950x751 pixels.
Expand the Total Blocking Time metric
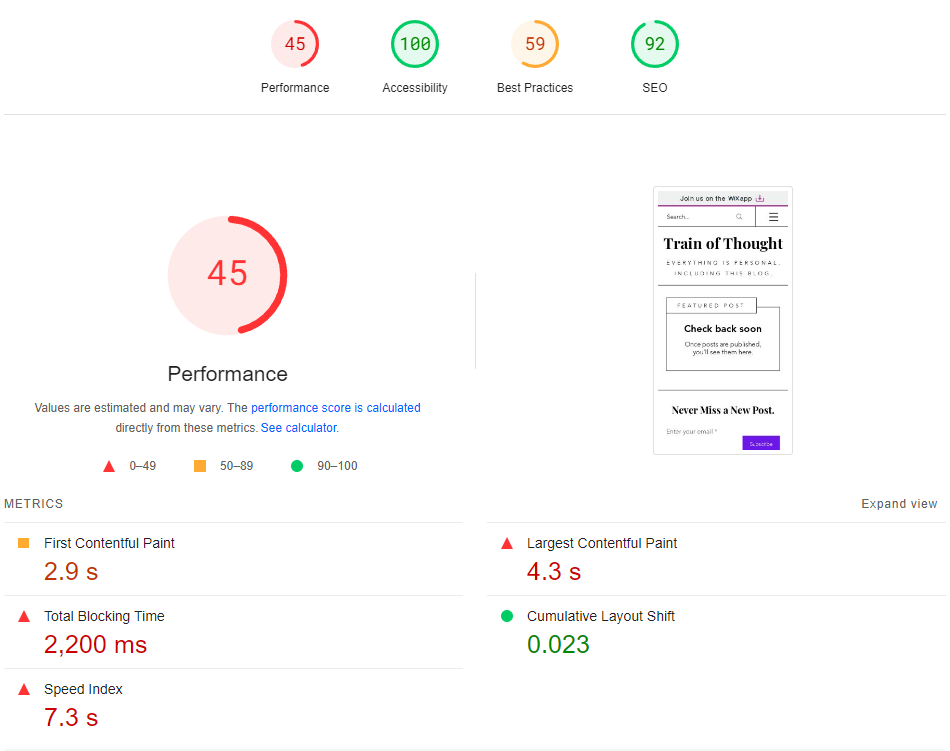(233, 632)
